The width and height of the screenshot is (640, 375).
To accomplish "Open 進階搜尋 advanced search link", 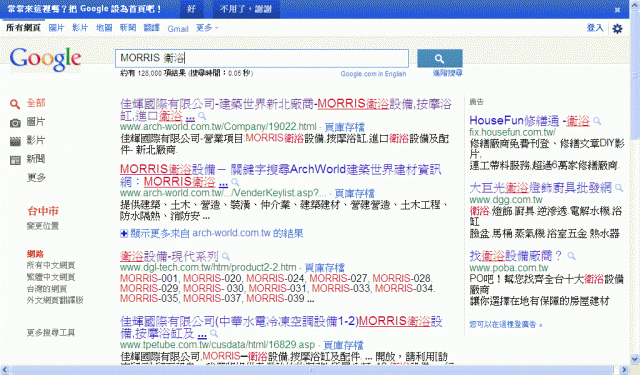I will click(x=448, y=73).
